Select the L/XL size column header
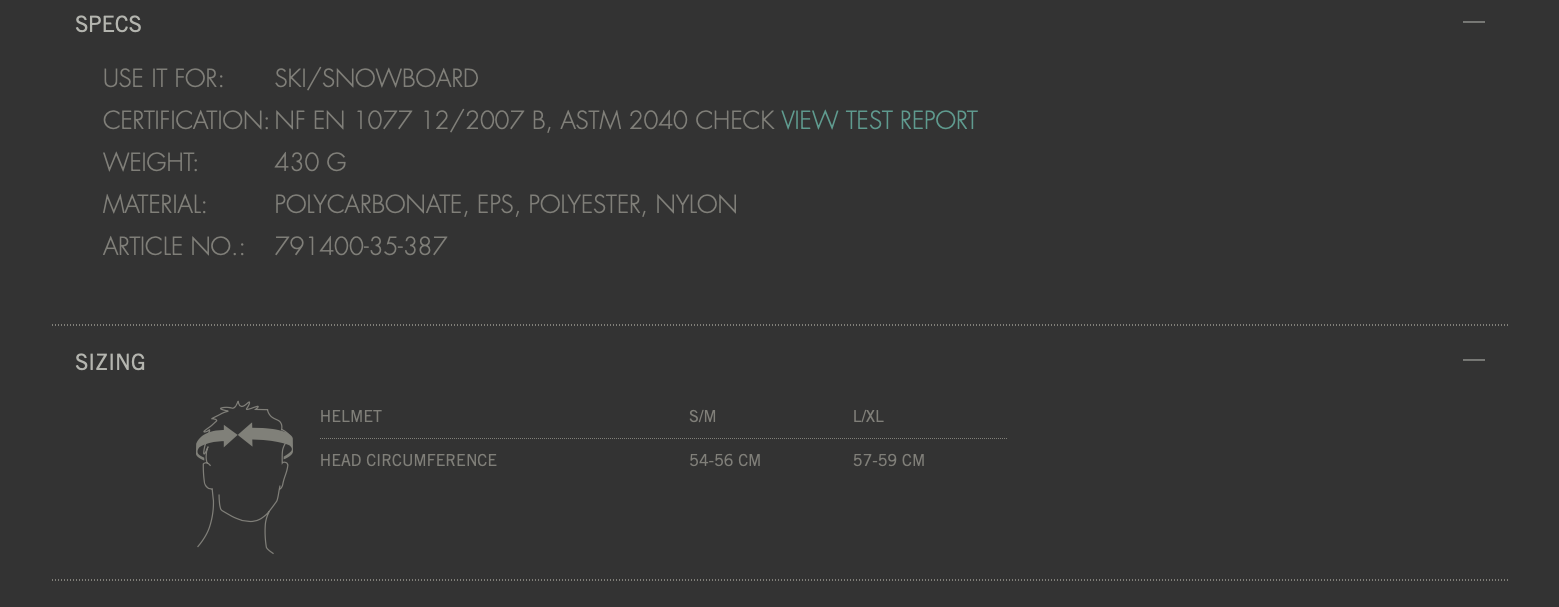 click(x=868, y=417)
